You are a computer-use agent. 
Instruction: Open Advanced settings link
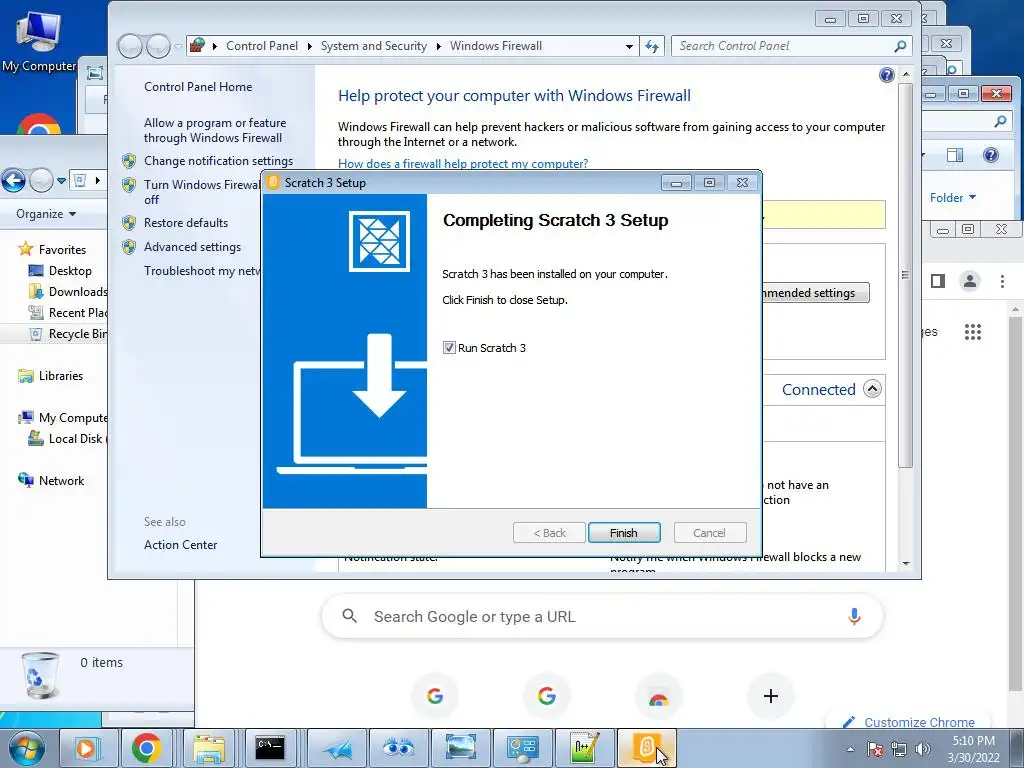193,247
